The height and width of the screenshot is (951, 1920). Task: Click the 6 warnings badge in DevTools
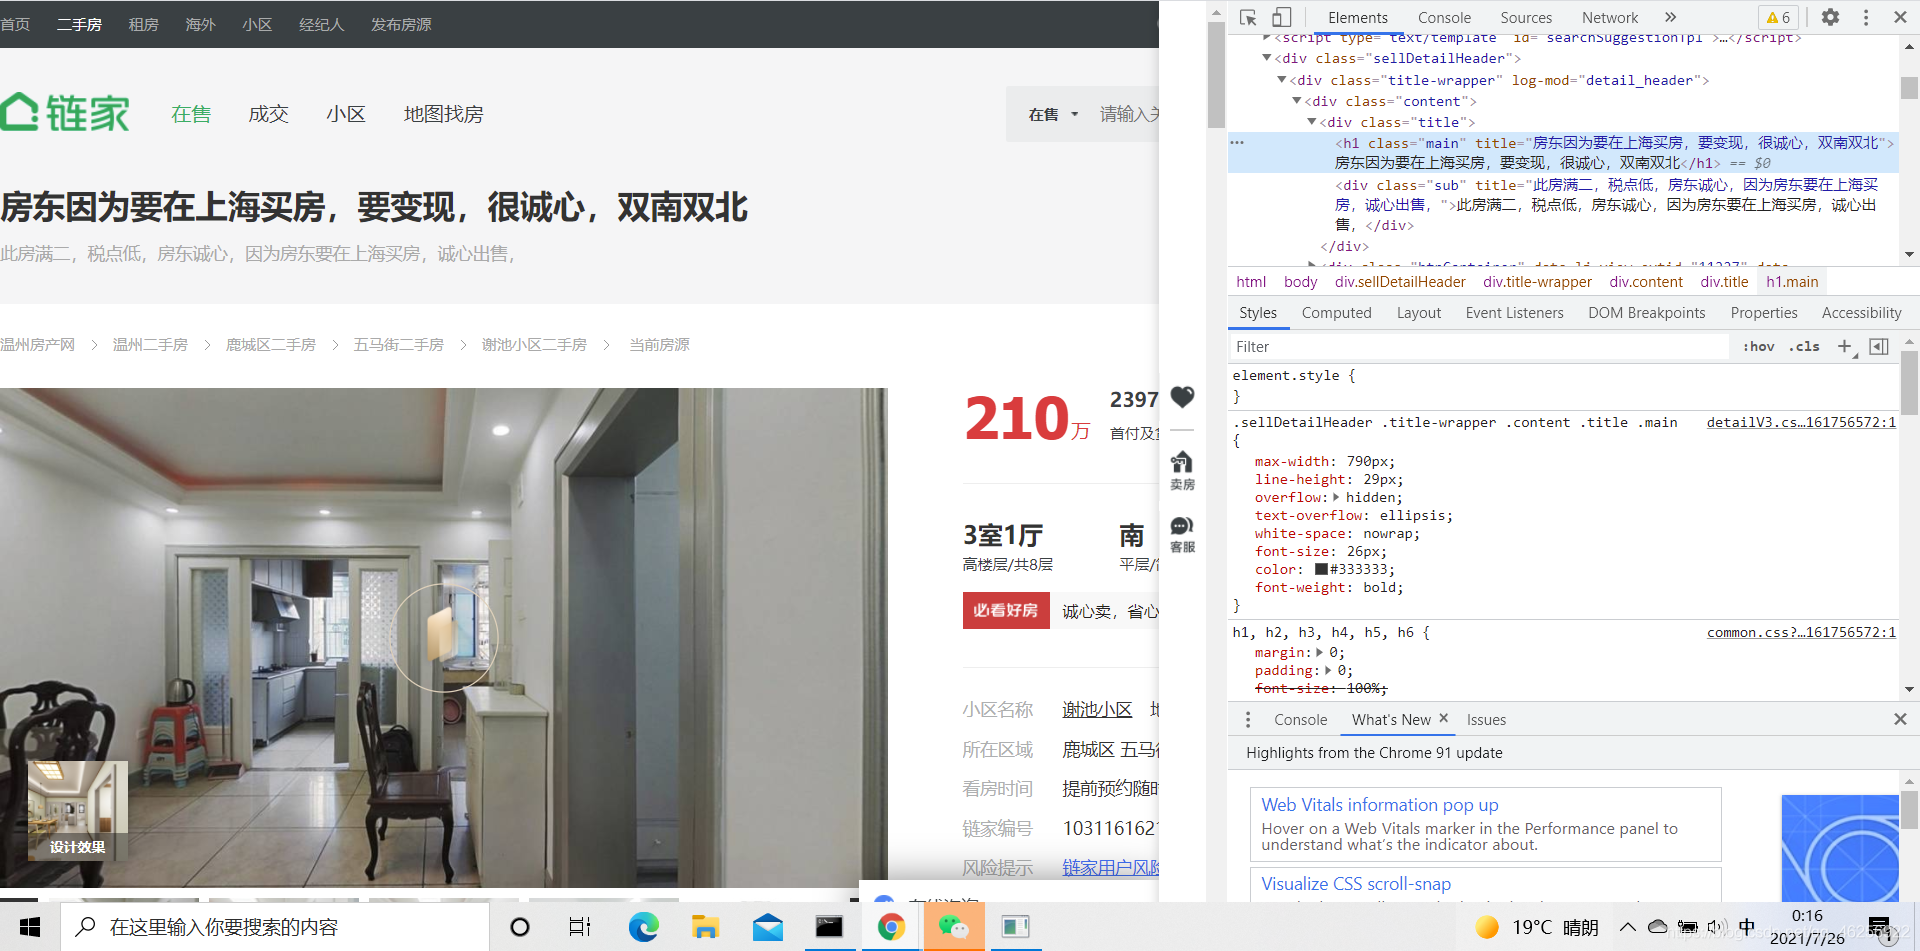coord(1778,17)
